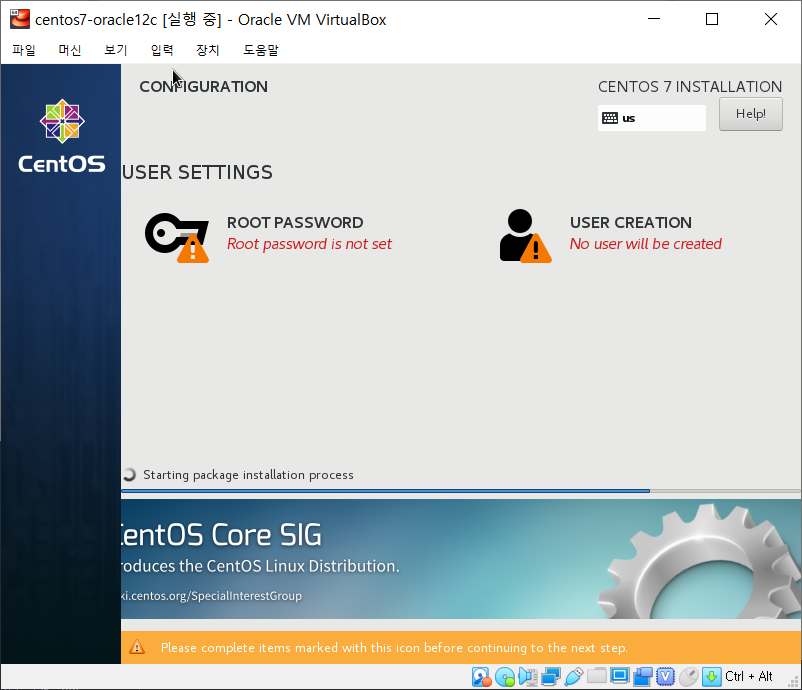Open the network adapter status icon
The width and height of the screenshot is (802, 690).
pyautogui.click(x=550, y=677)
